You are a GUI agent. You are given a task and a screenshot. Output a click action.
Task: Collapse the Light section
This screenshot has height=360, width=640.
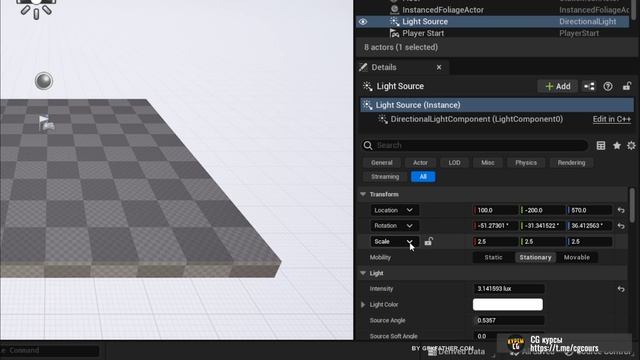363,273
